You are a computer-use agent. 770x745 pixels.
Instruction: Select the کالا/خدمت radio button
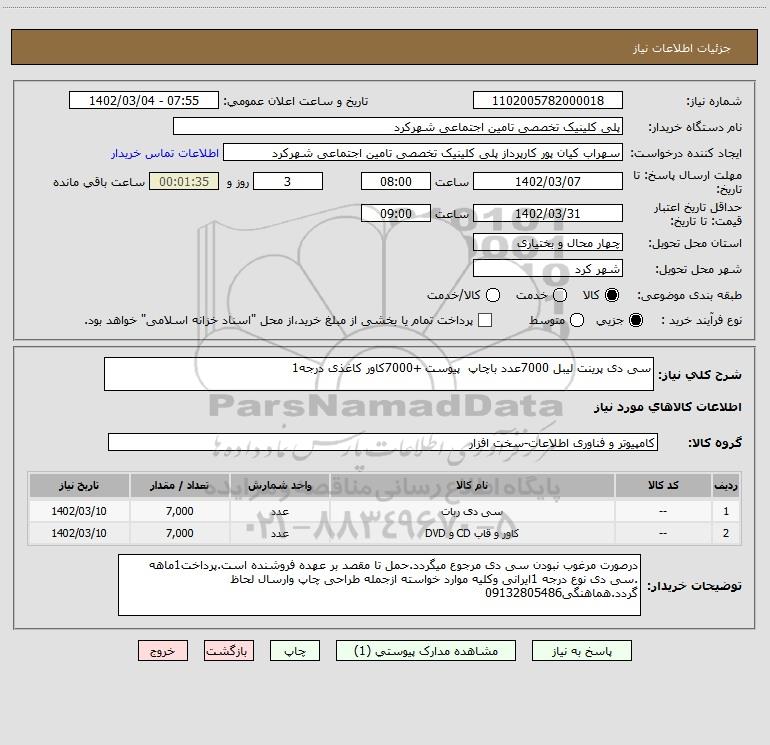pos(493,295)
